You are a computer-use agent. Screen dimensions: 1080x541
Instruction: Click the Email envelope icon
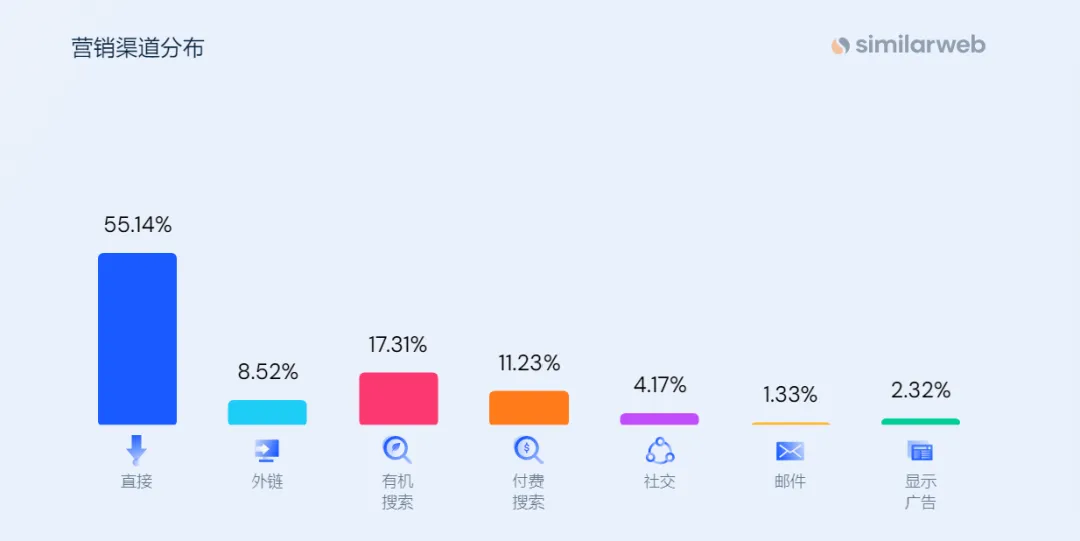click(790, 451)
